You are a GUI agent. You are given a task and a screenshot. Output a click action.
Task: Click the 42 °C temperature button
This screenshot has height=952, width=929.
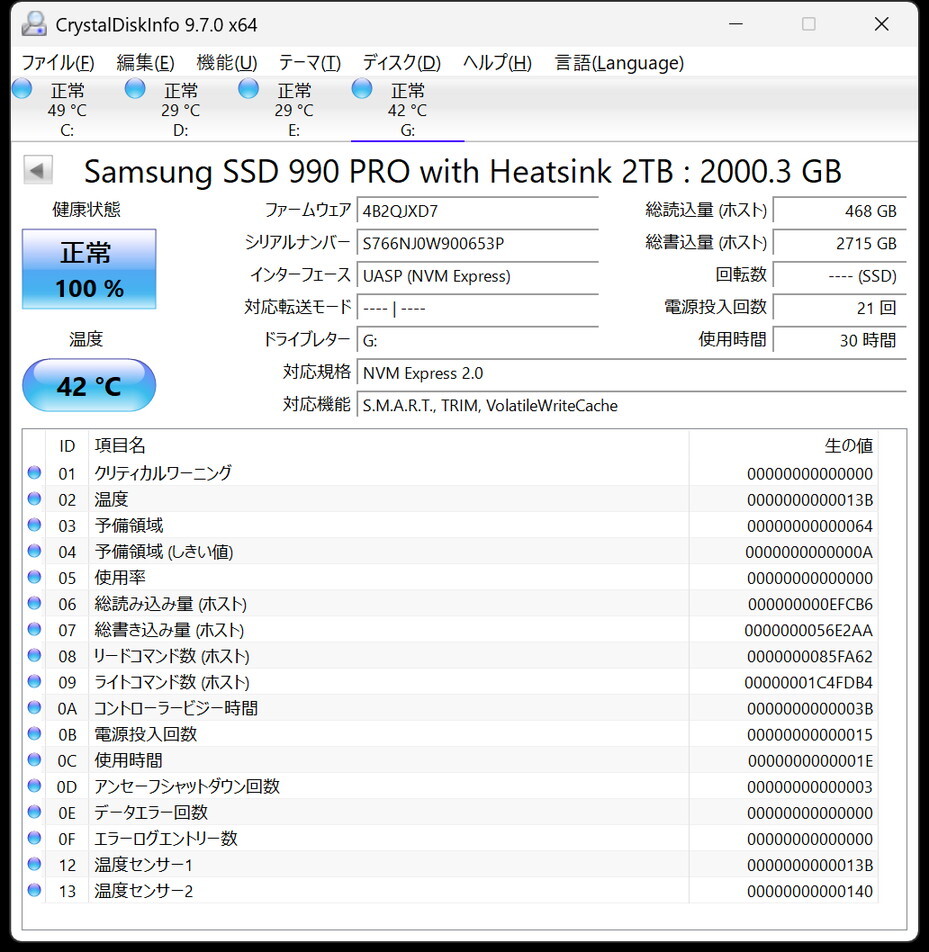click(x=89, y=386)
